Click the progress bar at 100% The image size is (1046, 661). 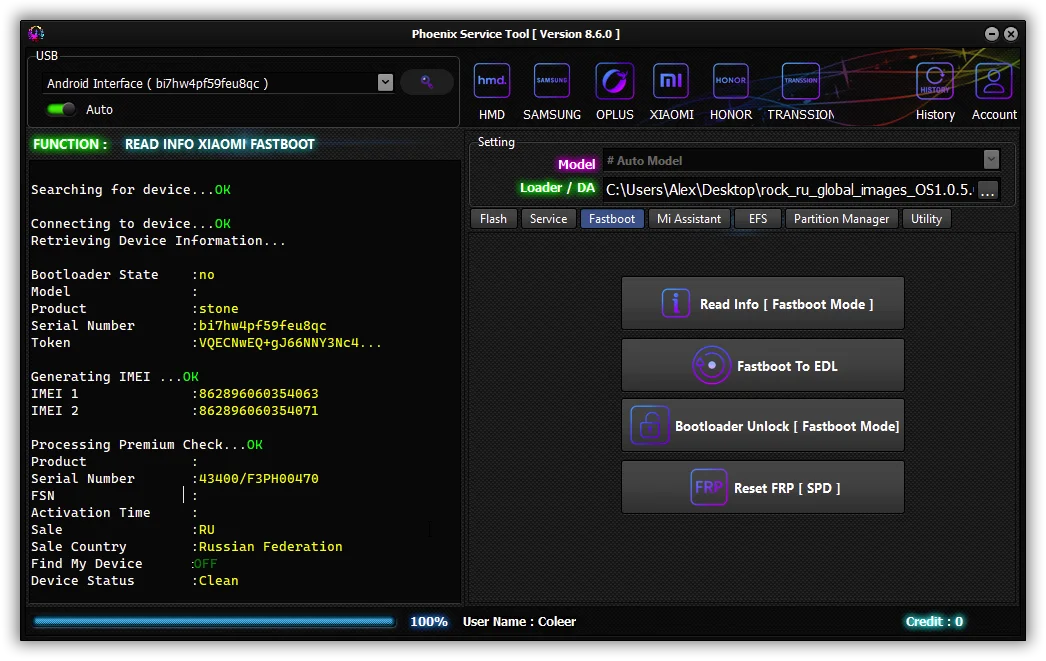[x=215, y=621]
